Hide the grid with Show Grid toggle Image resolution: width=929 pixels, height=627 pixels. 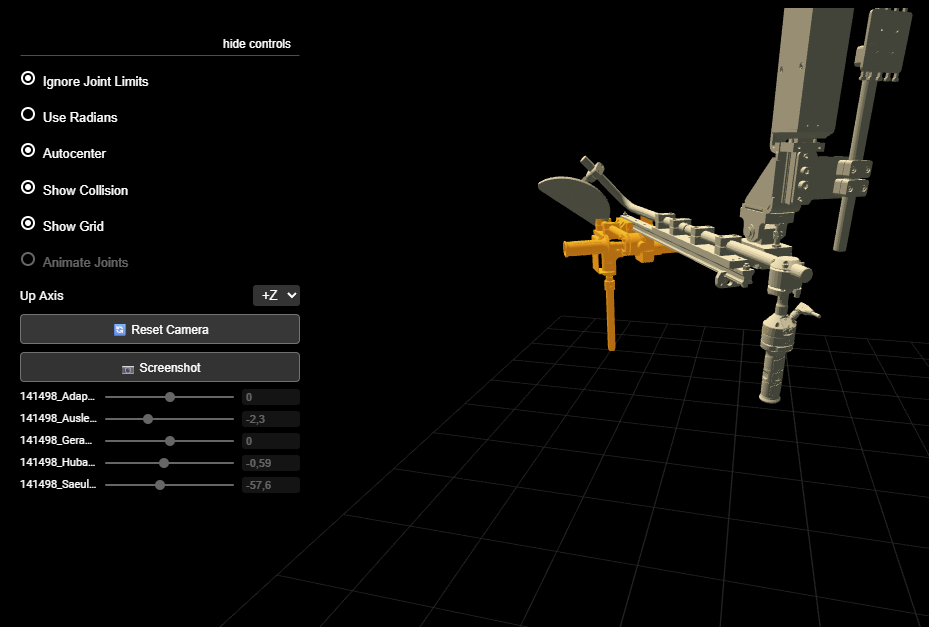tap(29, 224)
